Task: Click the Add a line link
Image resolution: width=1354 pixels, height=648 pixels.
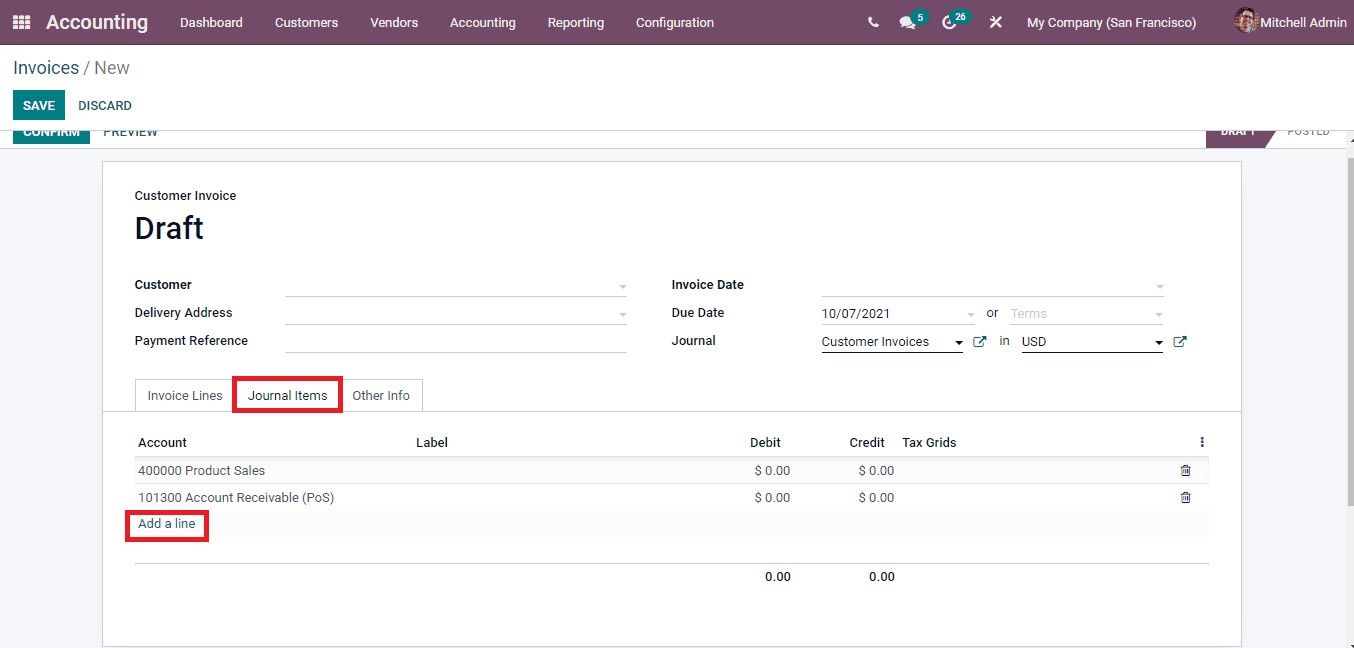Action: point(166,524)
